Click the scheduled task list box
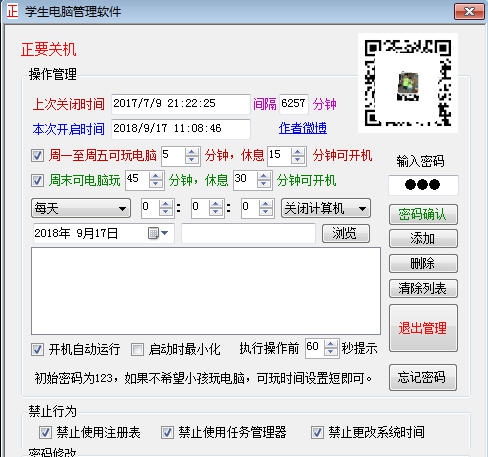This screenshot has width=488, height=457. [206, 291]
